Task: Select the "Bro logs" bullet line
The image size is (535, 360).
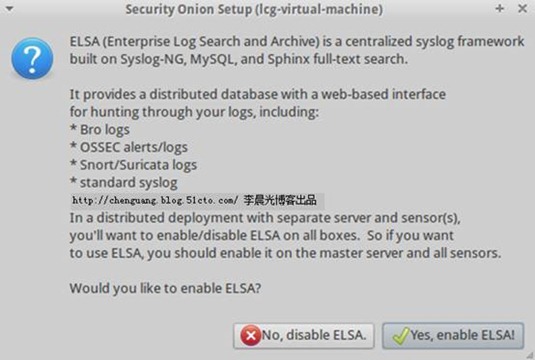Action: point(100,130)
